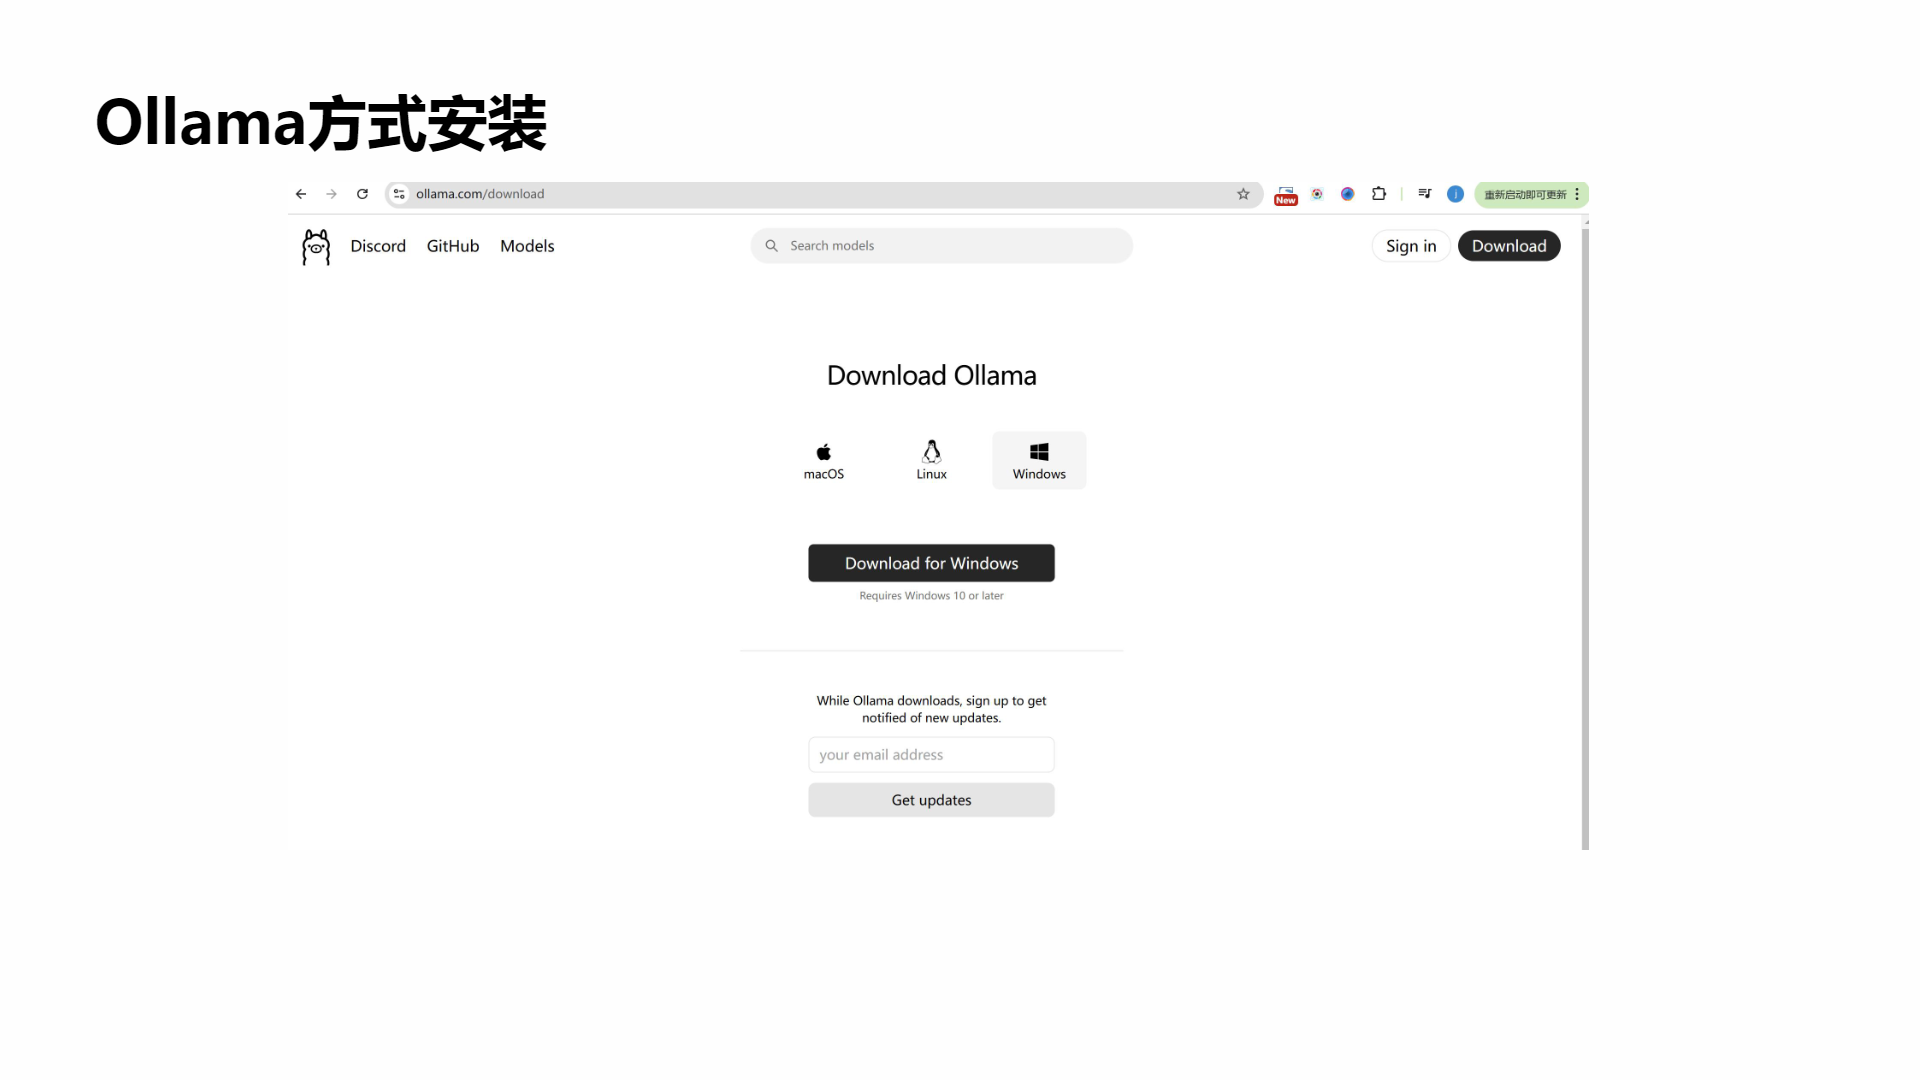This screenshot has width=1920, height=1080.
Task: Open site information icon in address bar
Action: click(399, 194)
